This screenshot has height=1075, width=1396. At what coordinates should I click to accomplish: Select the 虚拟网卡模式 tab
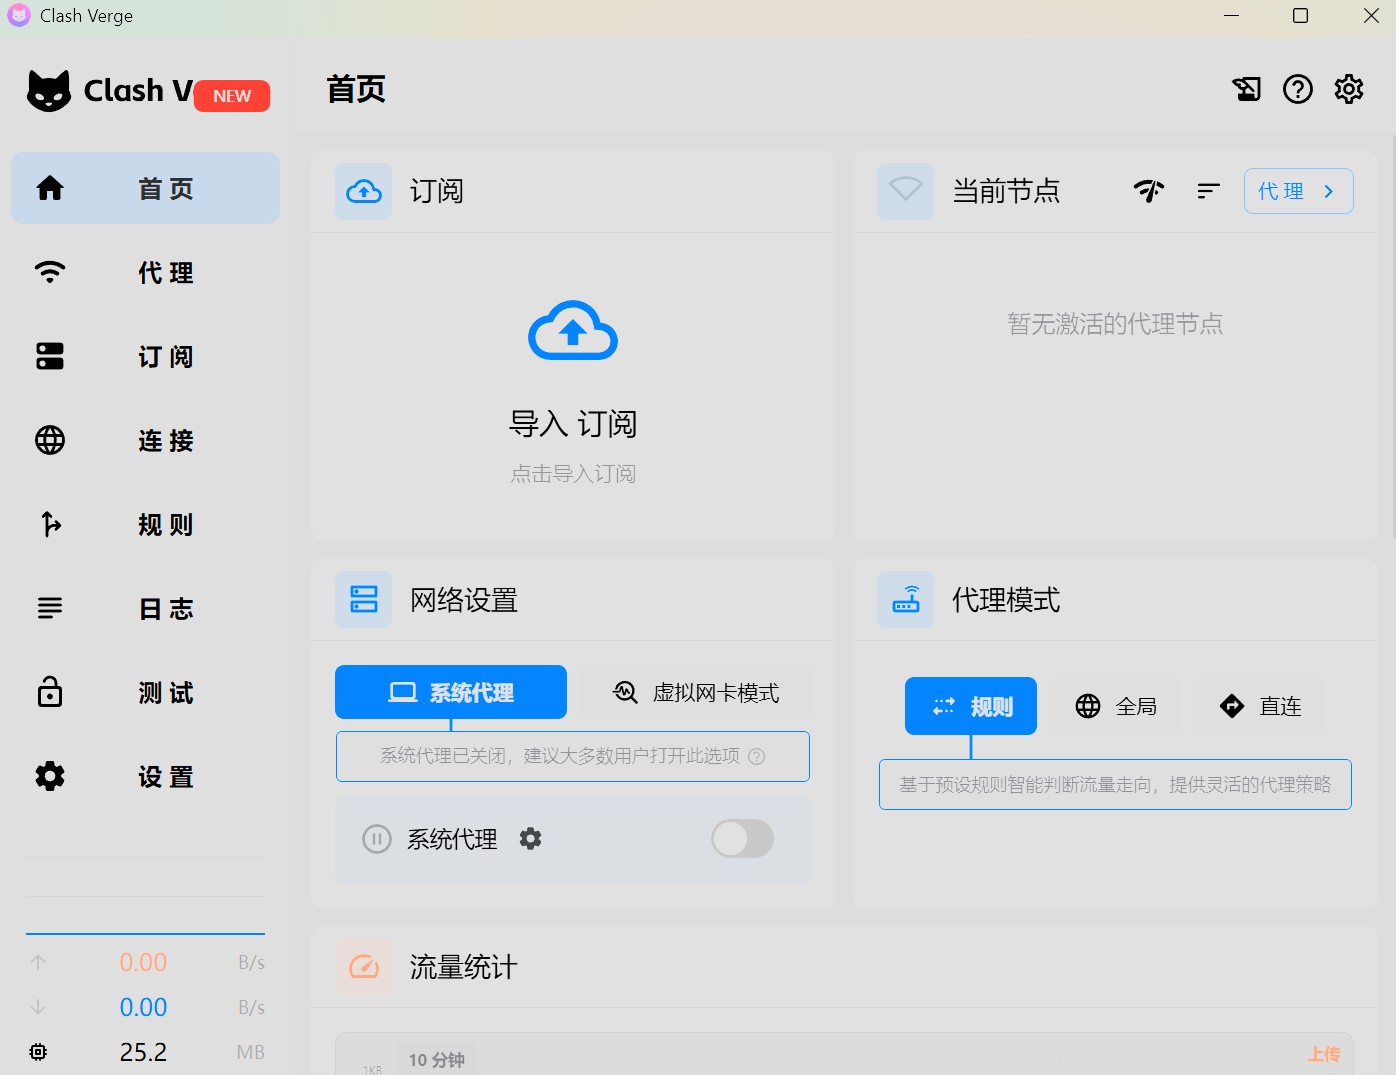pos(696,692)
